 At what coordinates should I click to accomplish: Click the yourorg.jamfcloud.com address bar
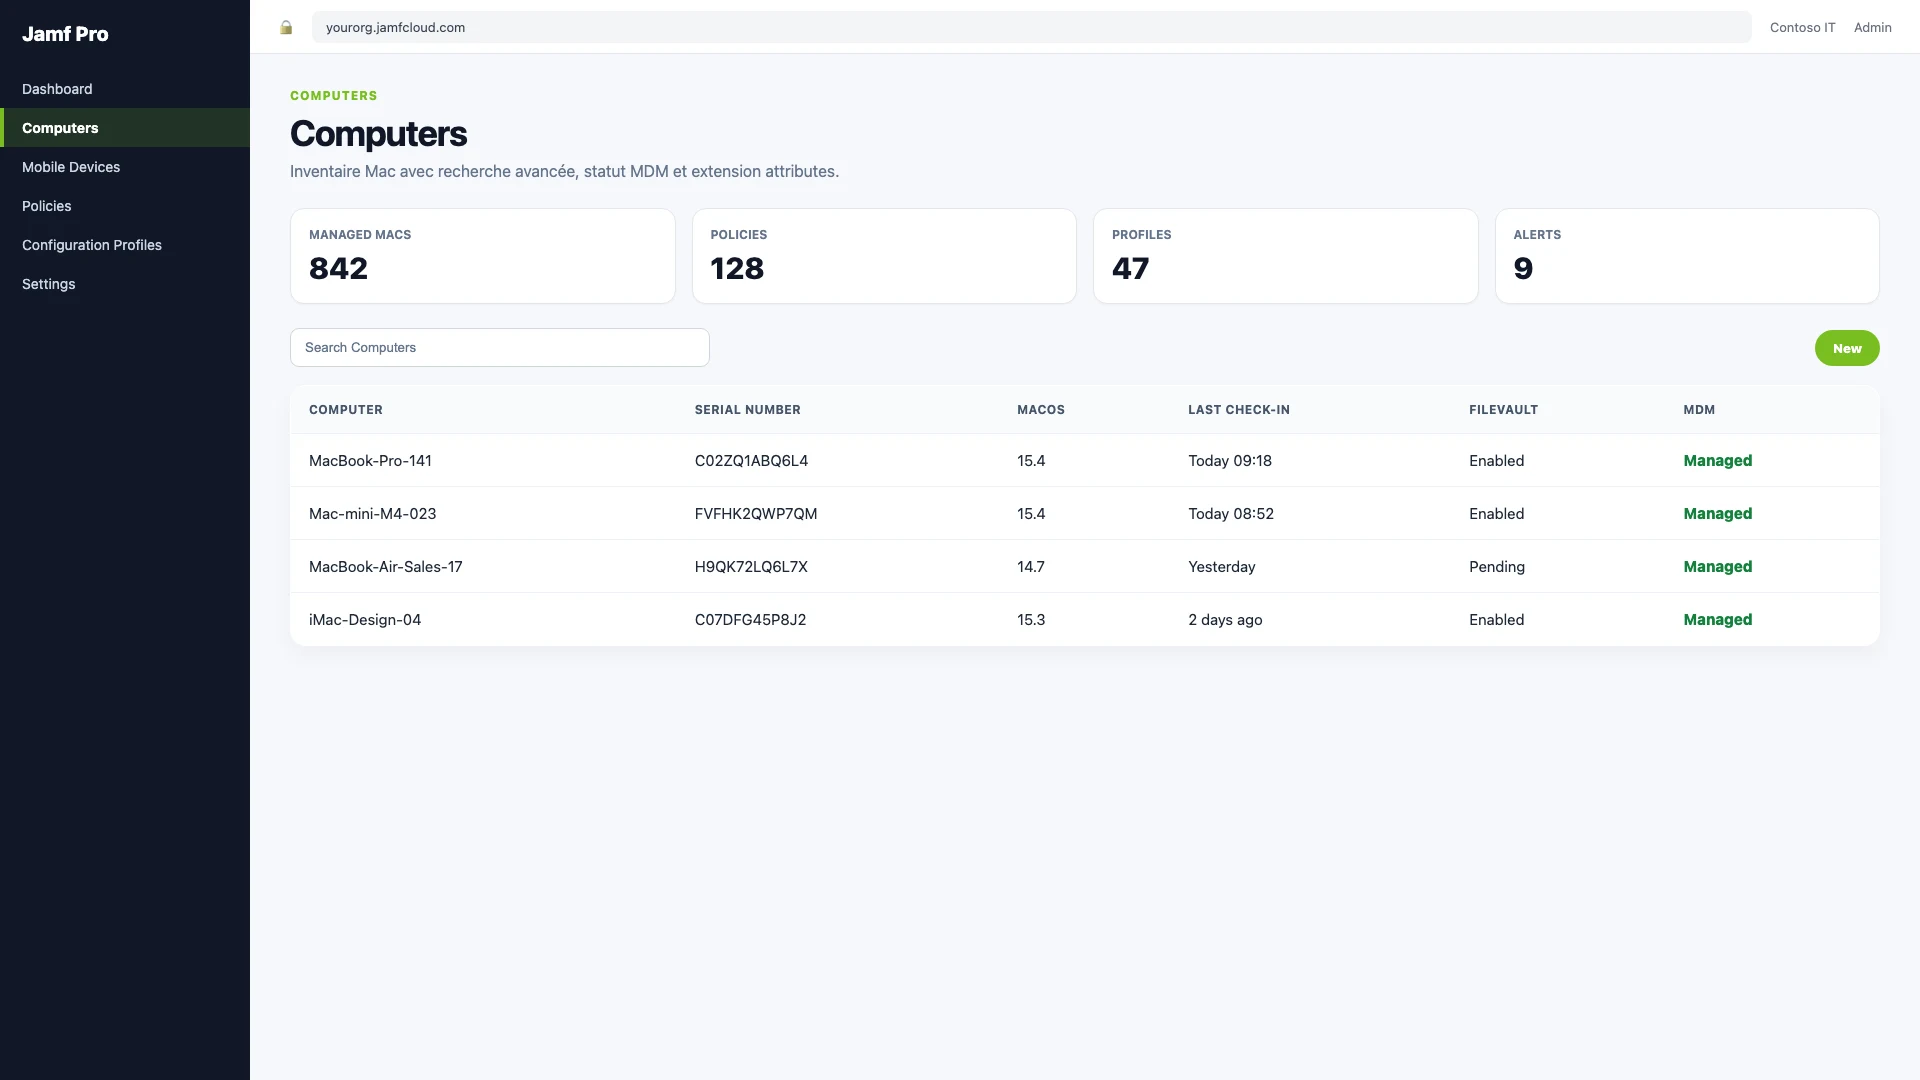[x=1031, y=27]
